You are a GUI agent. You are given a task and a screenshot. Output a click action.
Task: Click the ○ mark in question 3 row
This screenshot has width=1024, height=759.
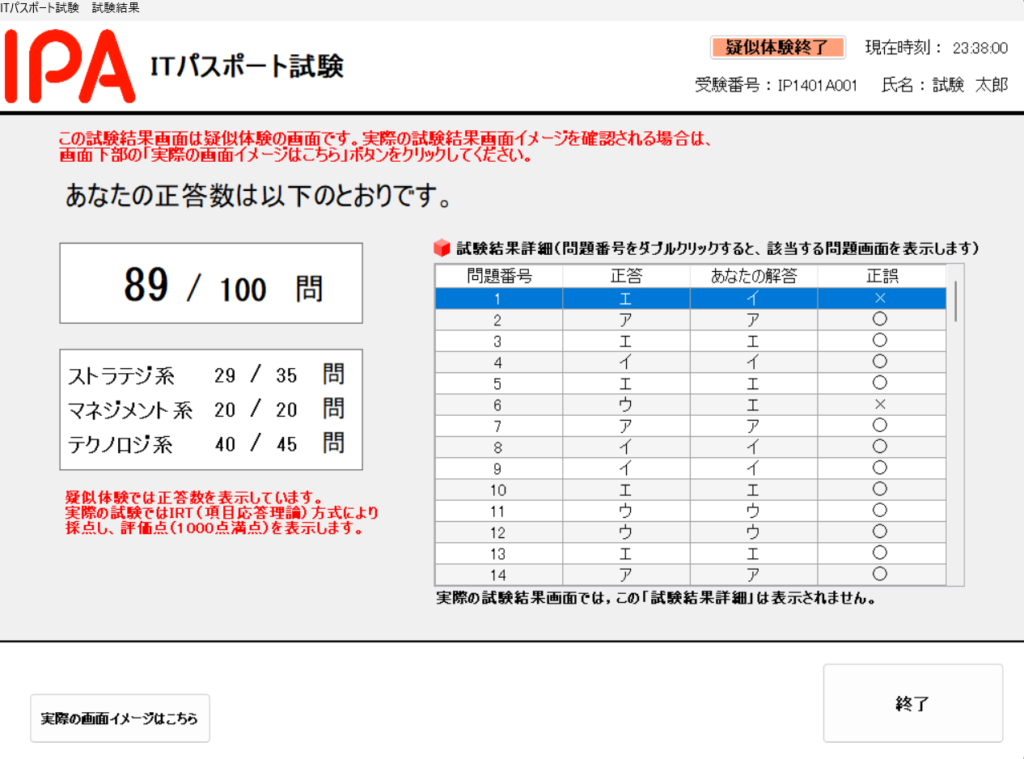(x=880, y=341)
